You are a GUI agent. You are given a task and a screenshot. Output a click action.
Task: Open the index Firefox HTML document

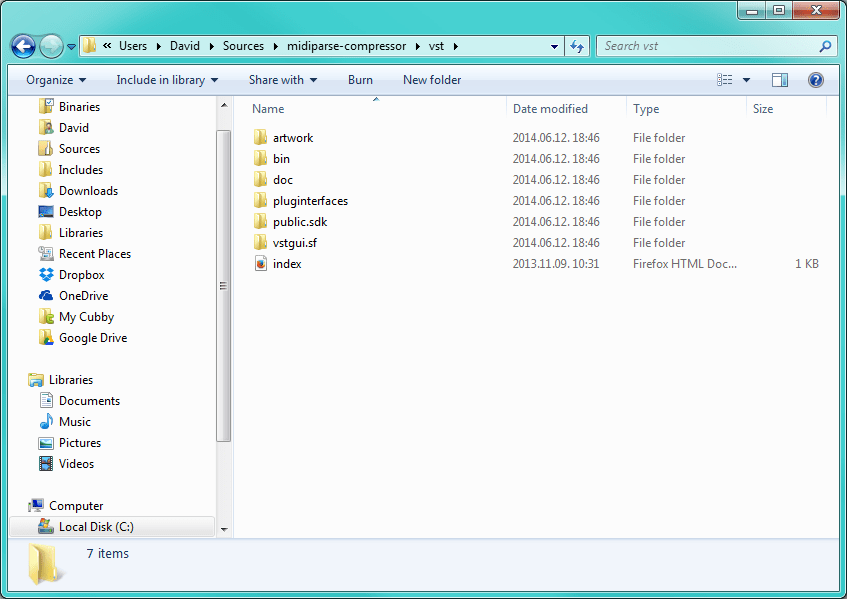click(x=286, y=263)
